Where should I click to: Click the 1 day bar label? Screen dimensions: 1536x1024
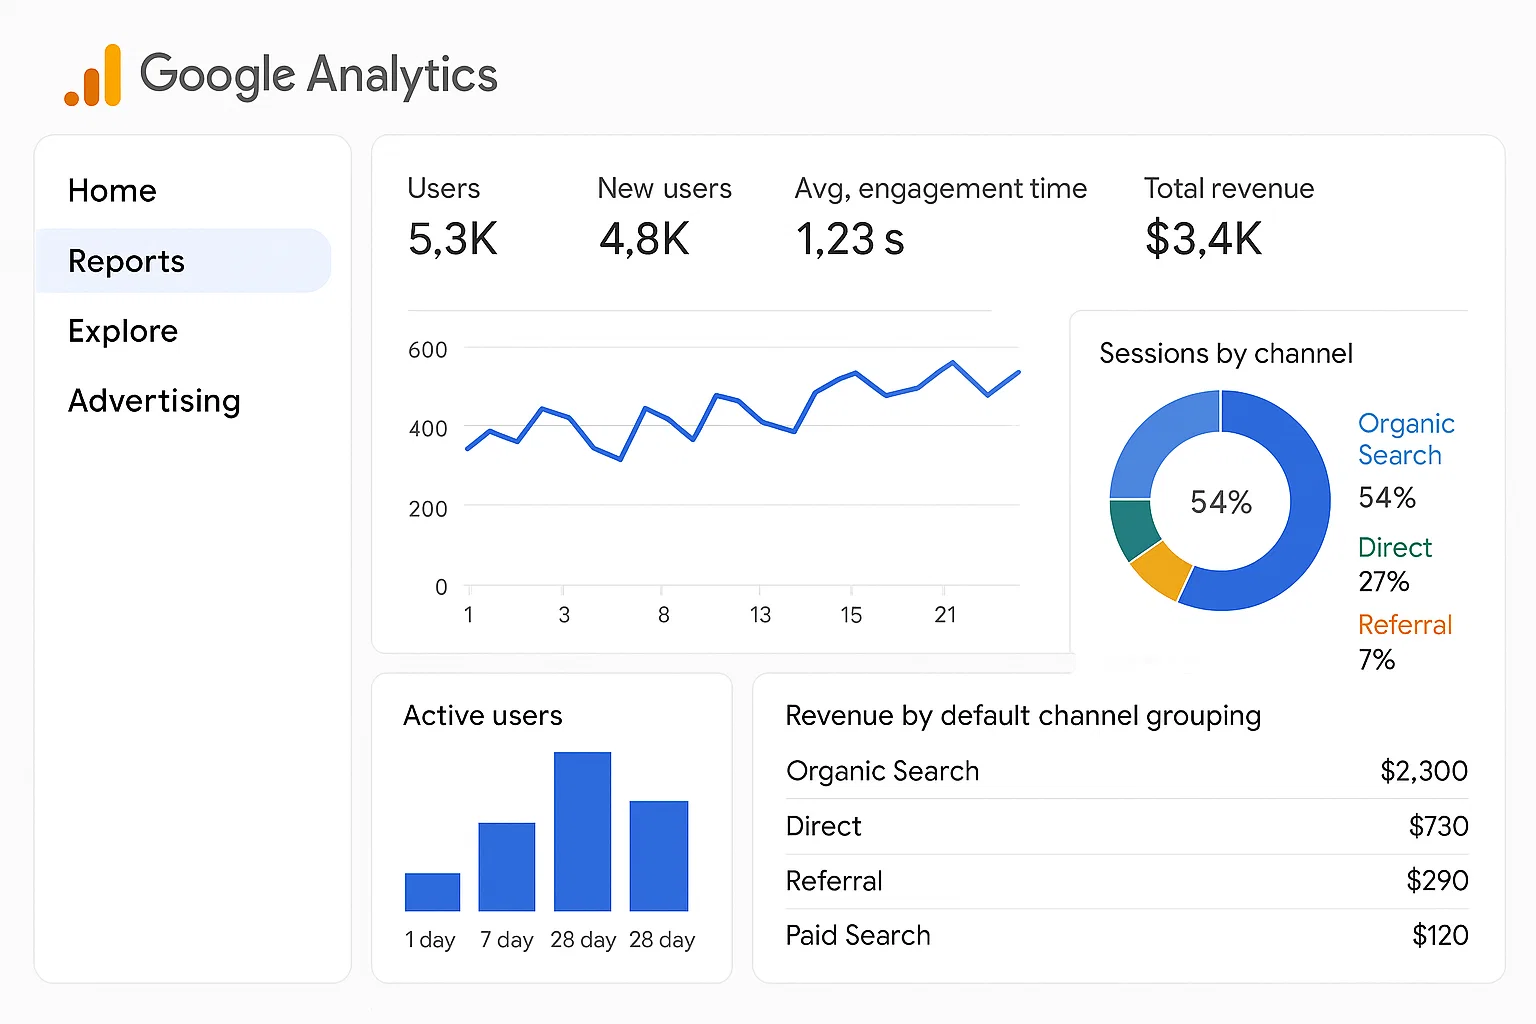(430, 940)
